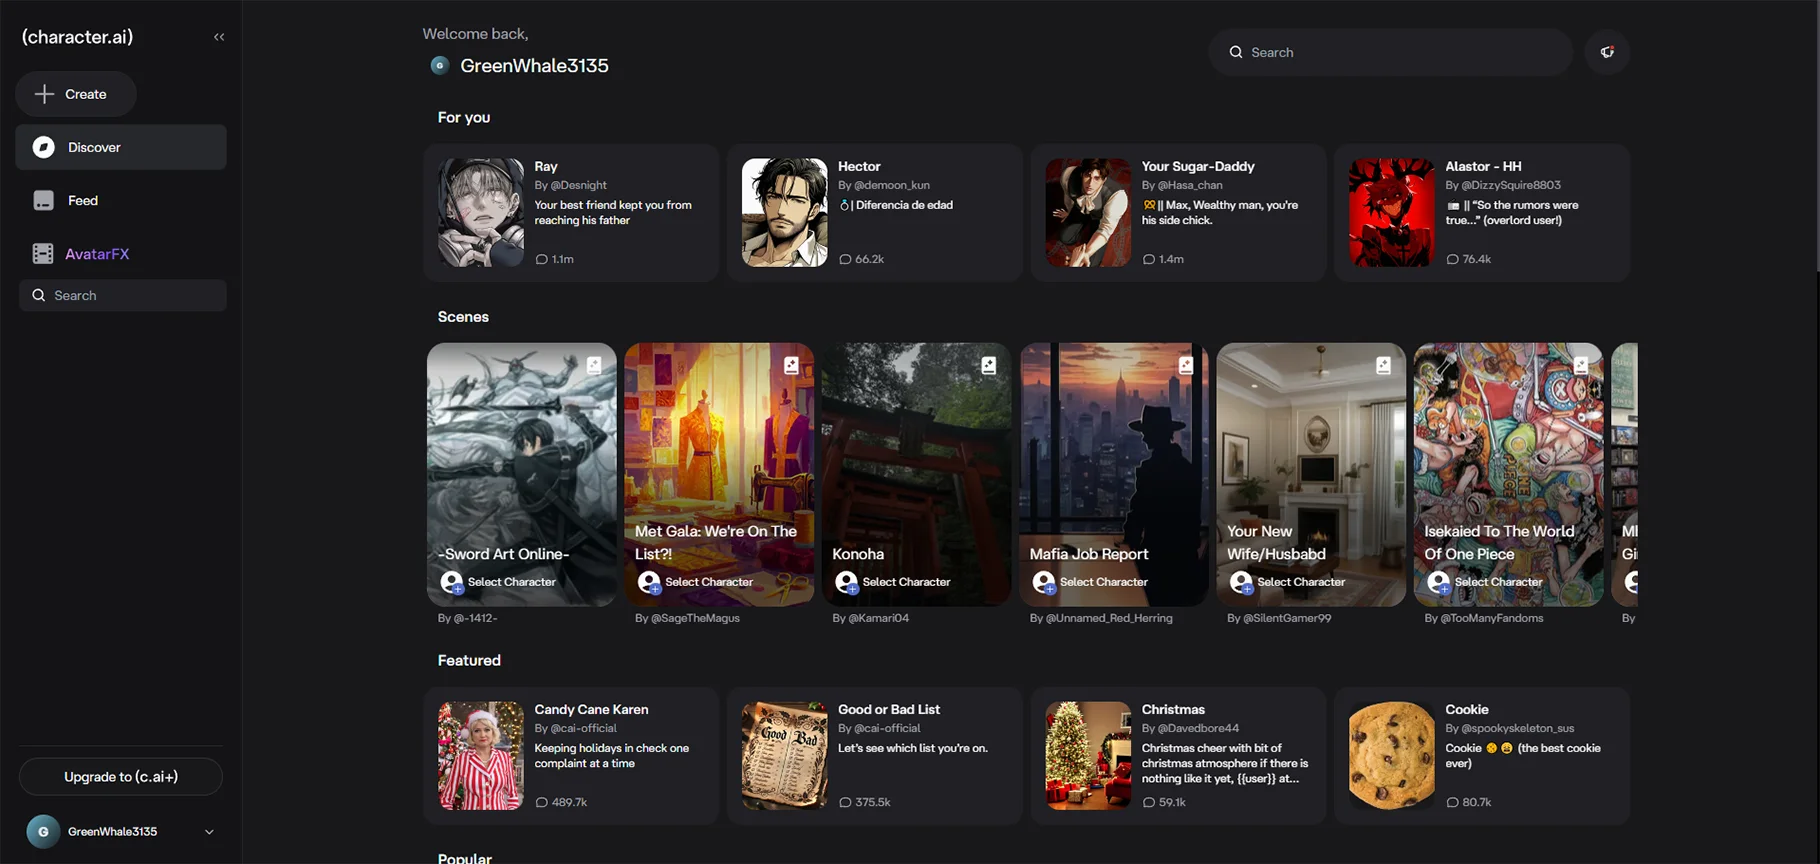The width and height of the screenshot is (1820, 864).
Task: Click scene author @TooManyFandoms
Action: point(1492,618)
